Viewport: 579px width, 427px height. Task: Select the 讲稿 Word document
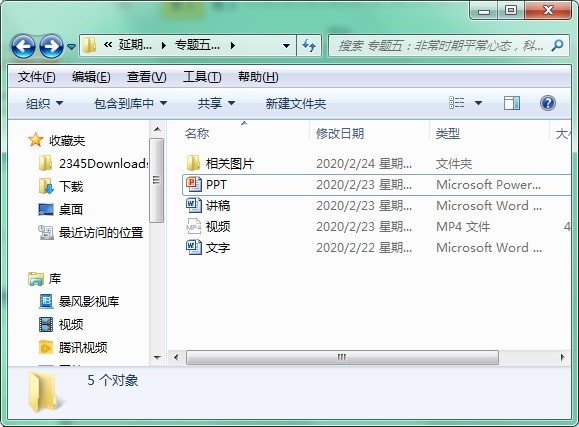[376, 205]
